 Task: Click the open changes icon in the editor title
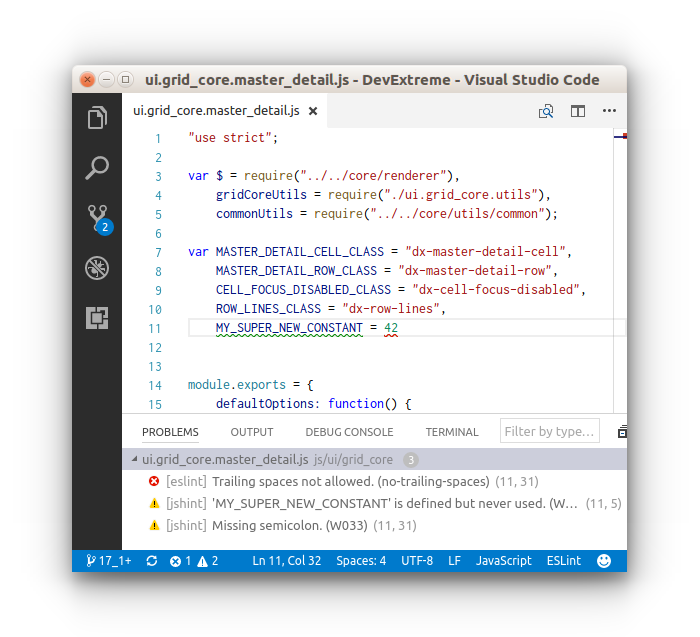click(546, 111)
